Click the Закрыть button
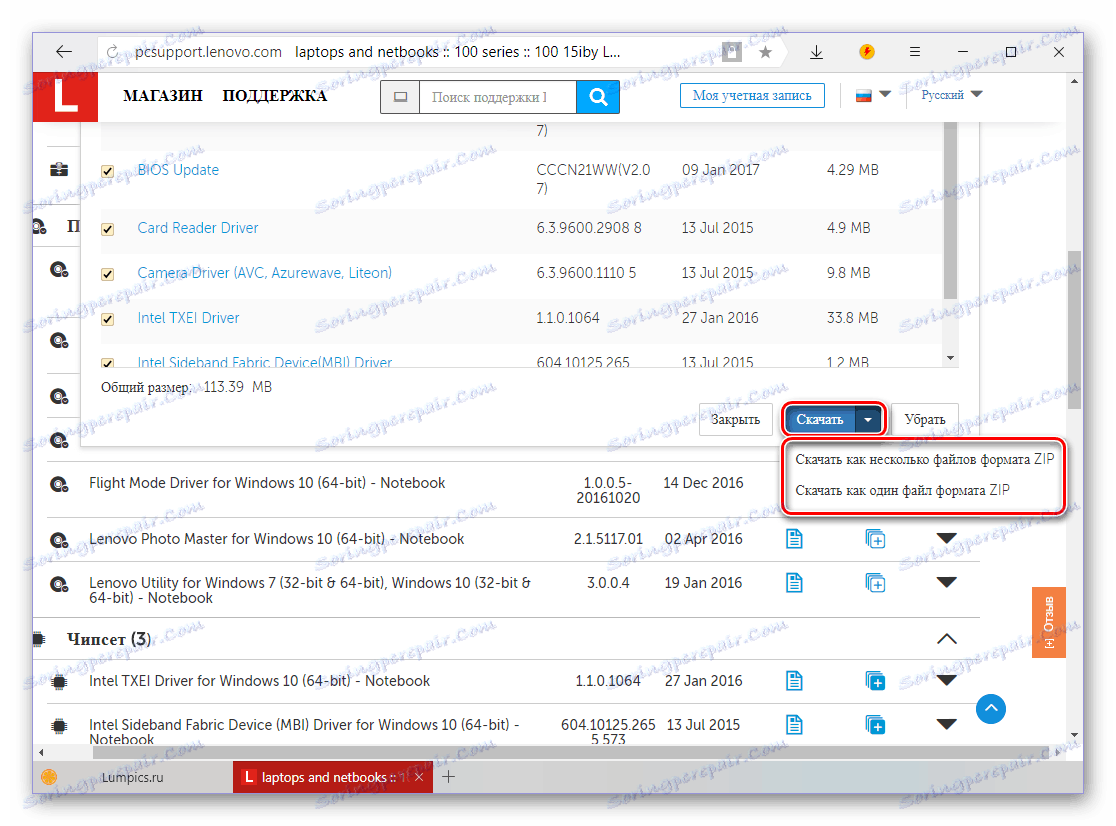Image resolution: width=1116 pixels, height=826 pixels. tap(735, 419)
